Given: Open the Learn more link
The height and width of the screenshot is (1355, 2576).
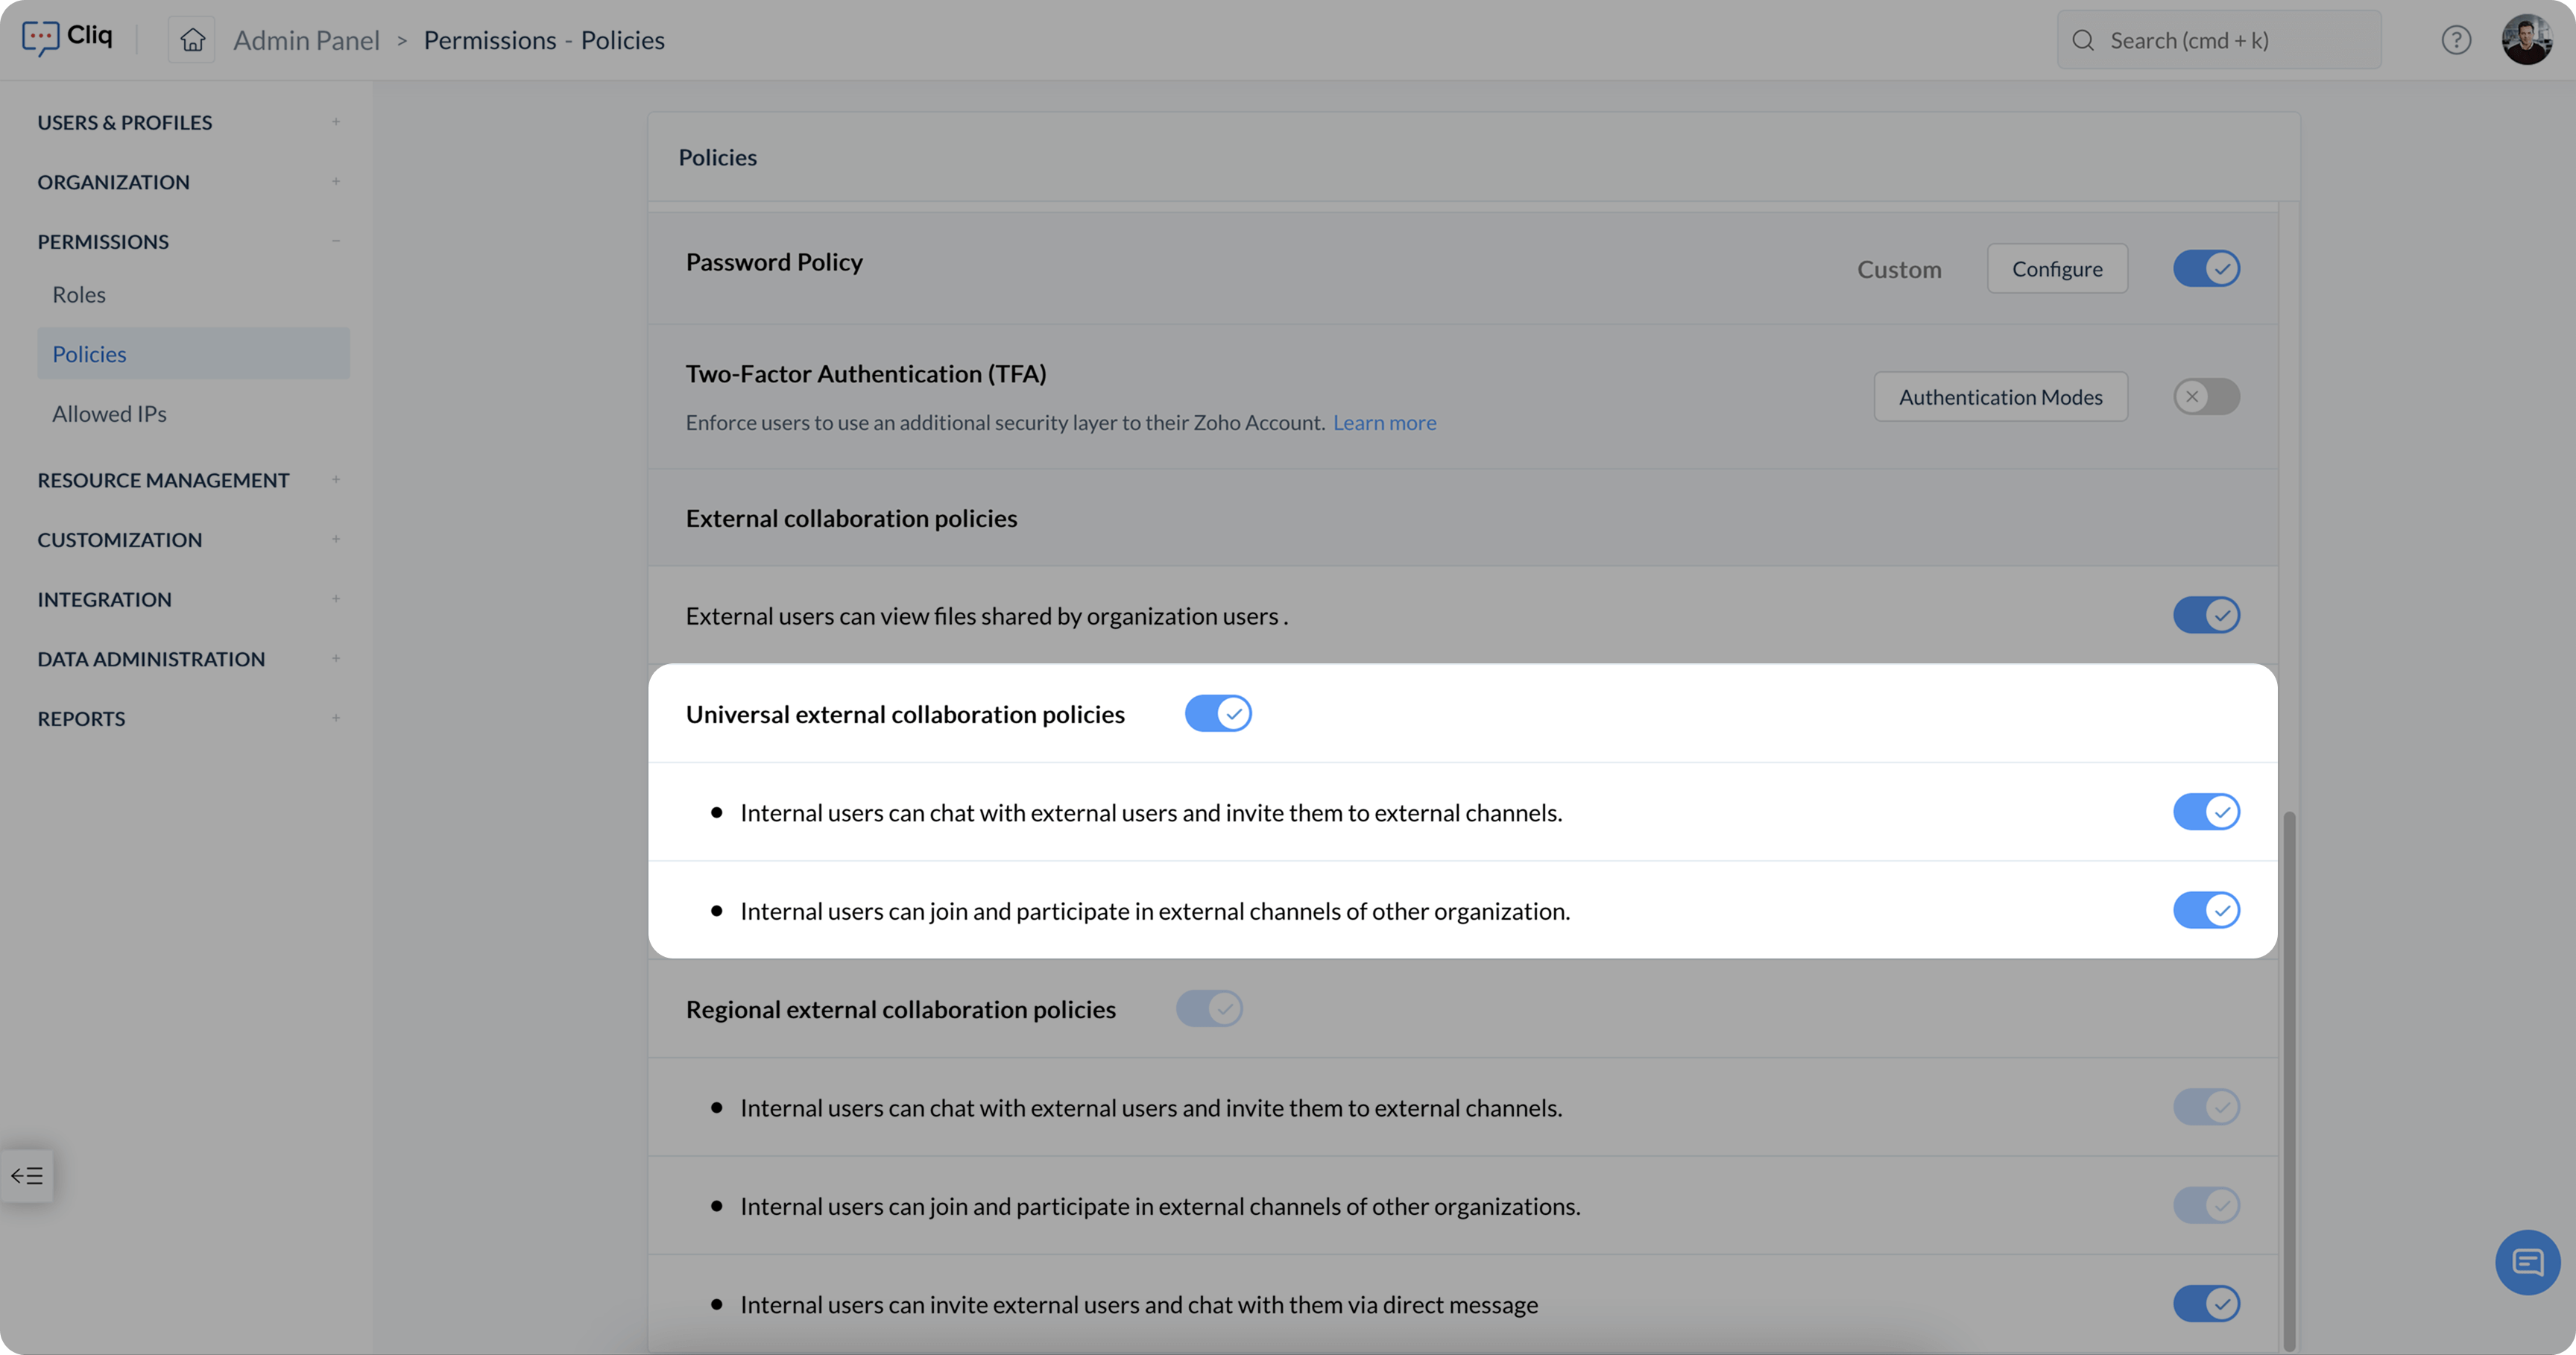Looking at the screenshot, I should point(1384,423).
